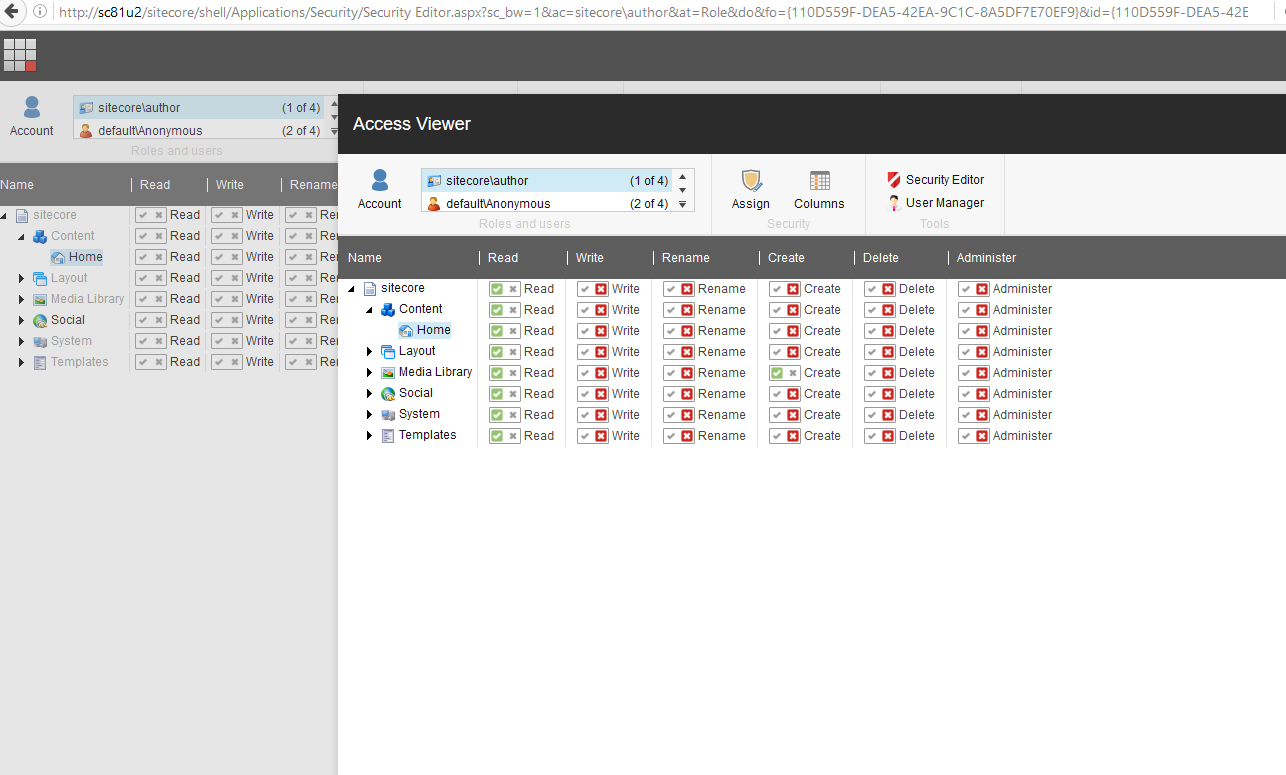1286x775 pixels.
Task: Click Account icon in background Security Editor
Action: (32, 108)
